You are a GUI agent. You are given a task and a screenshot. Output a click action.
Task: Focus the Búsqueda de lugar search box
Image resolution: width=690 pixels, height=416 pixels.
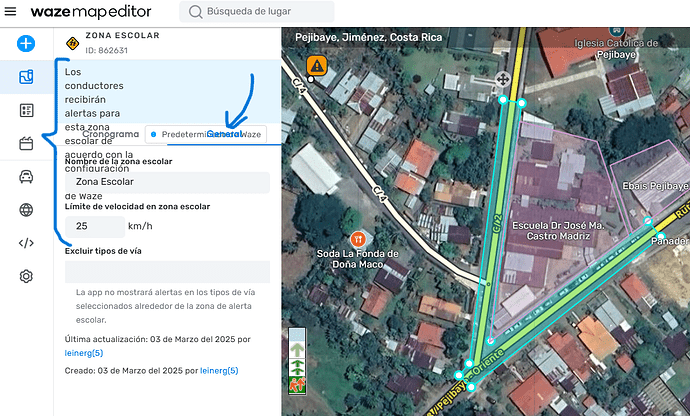pyautogui.click(x=257, y=11)
